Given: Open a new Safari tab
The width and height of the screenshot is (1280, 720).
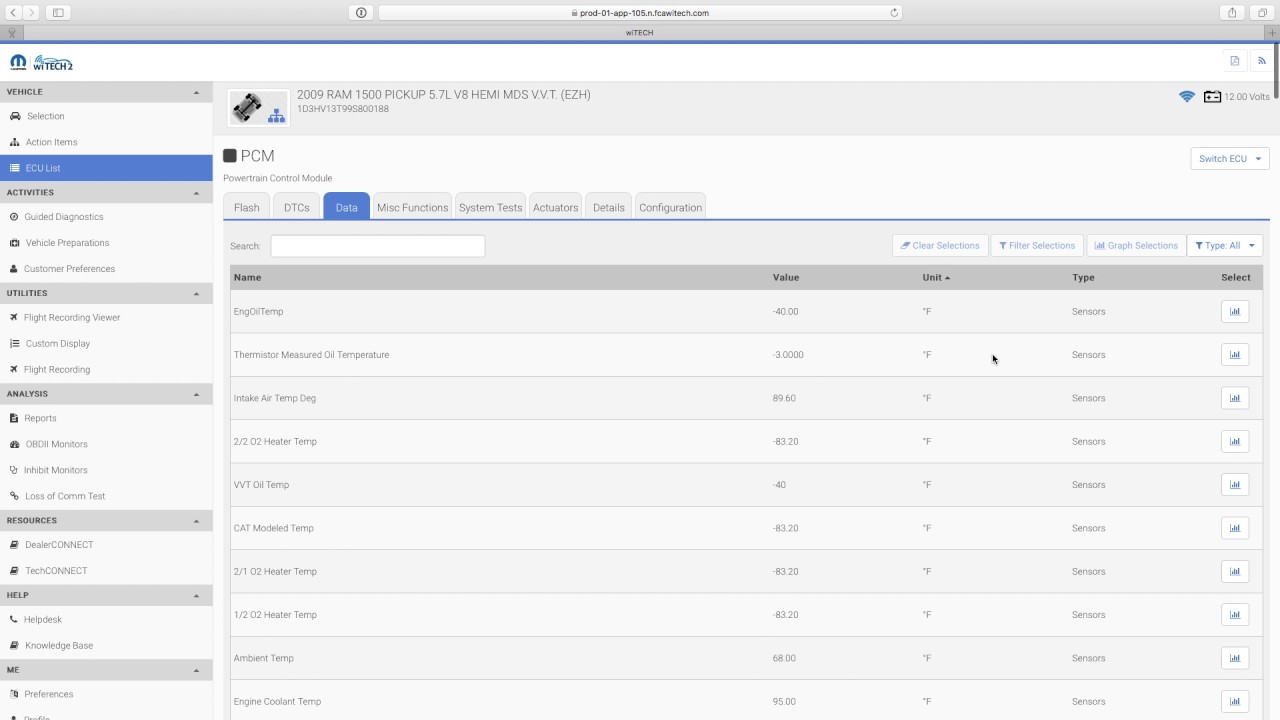Looking at the screenshot, I should pos(1272,33).
